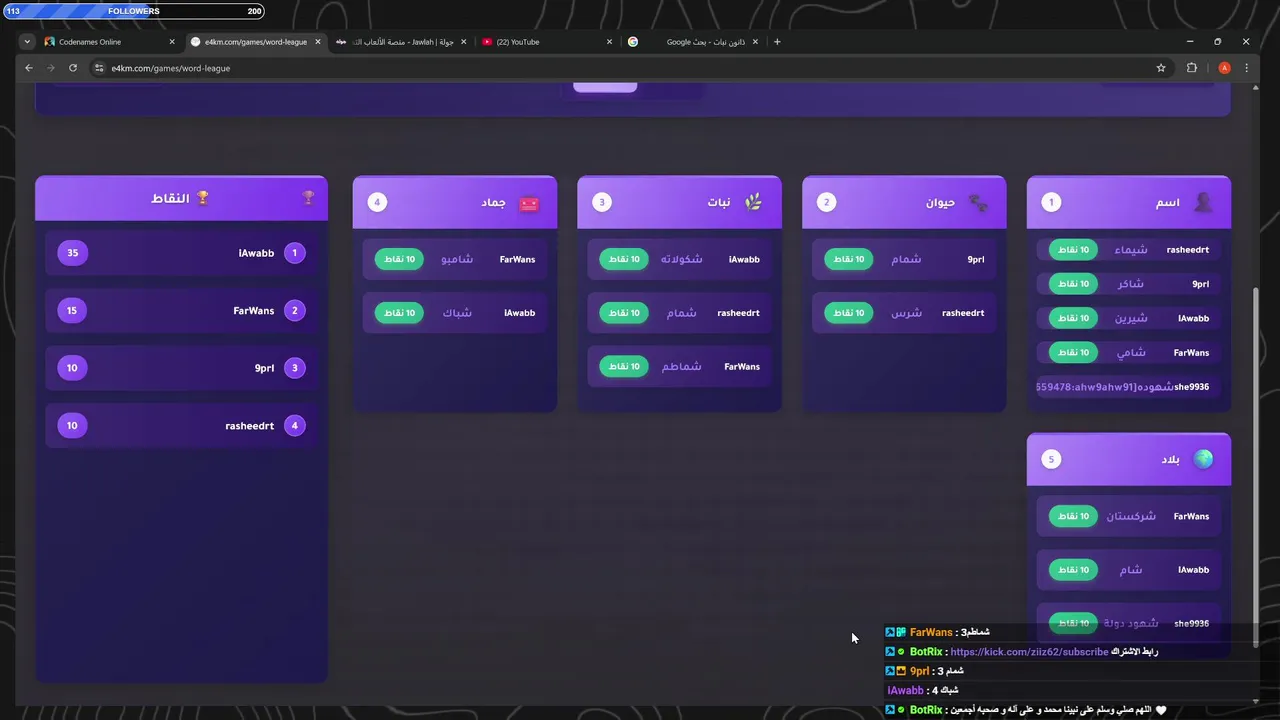
Task: Close the Codenames Online tab
Action: 172,42
